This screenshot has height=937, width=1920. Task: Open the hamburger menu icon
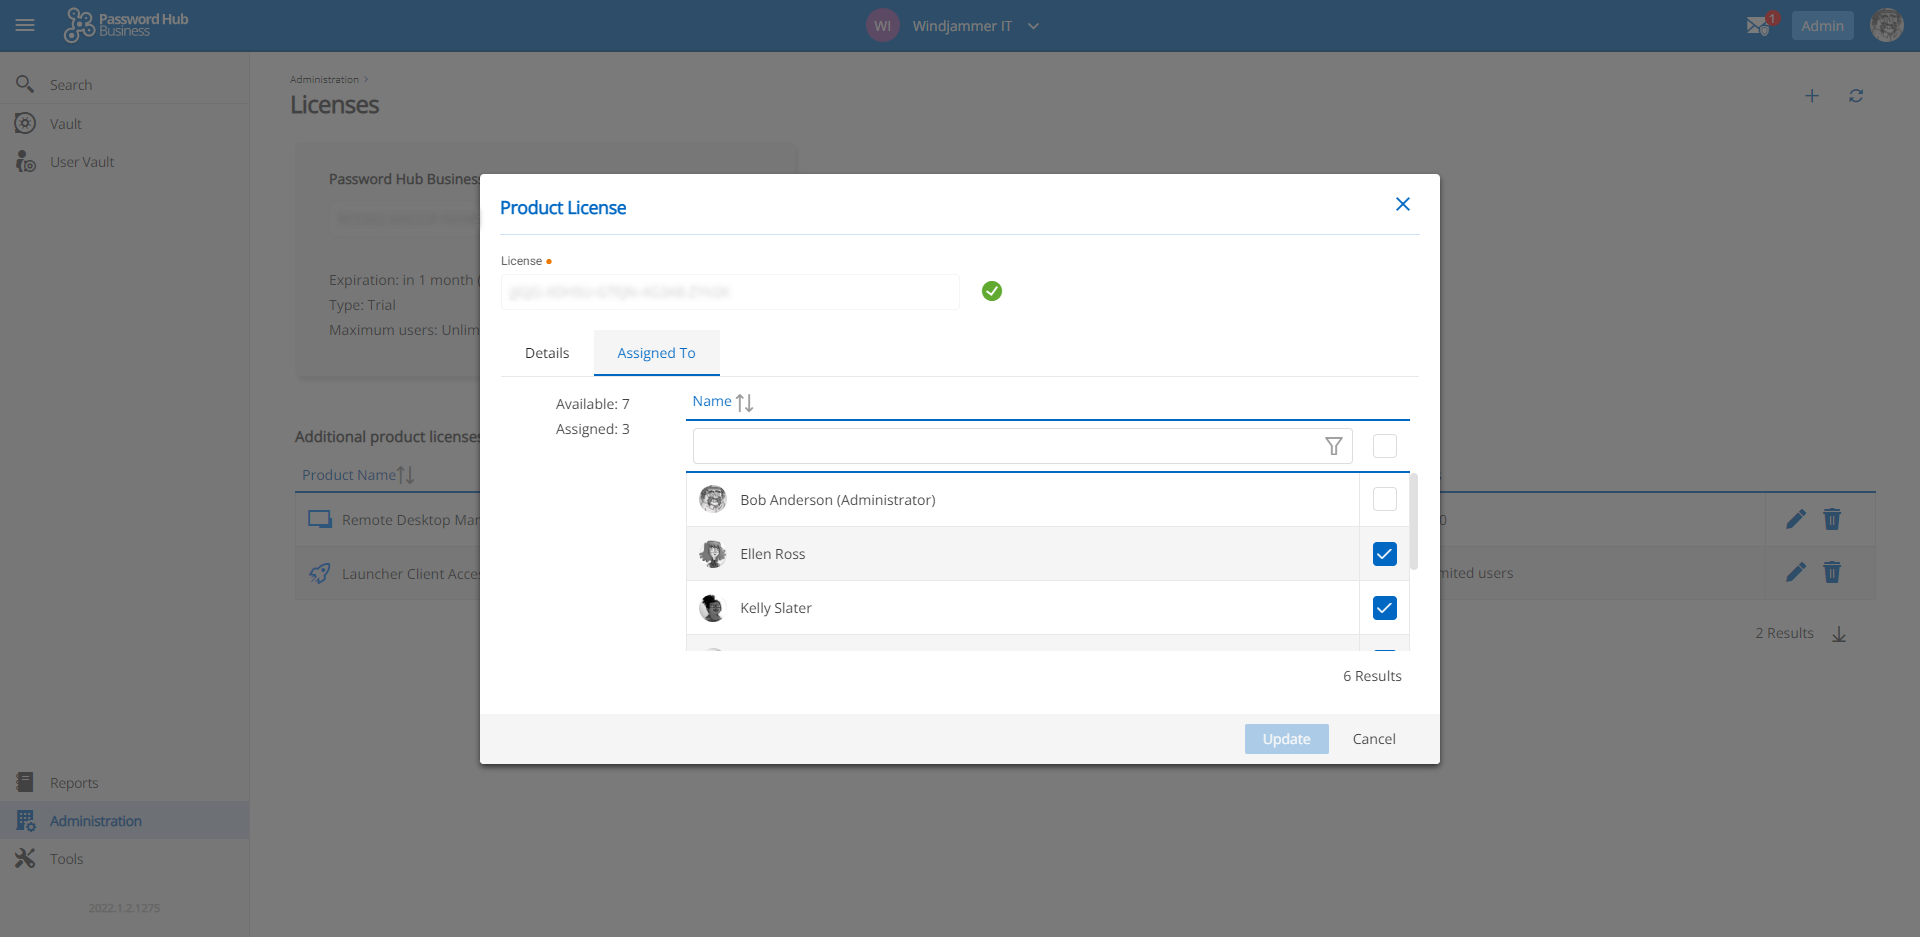point(25,26)
